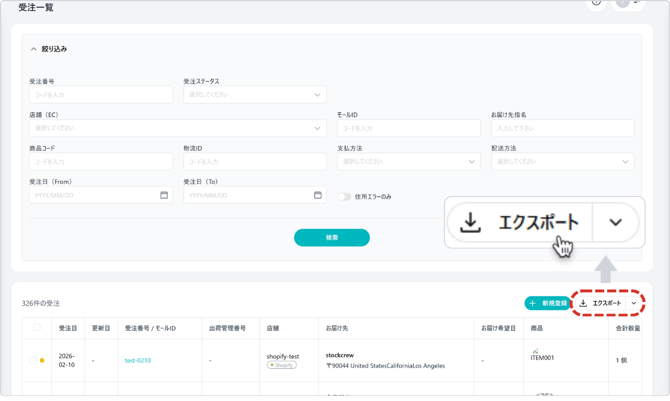This screenshot has height=401, width=670.
Task: Select the checkbox for the test-0210 order row
Action: 33,360
